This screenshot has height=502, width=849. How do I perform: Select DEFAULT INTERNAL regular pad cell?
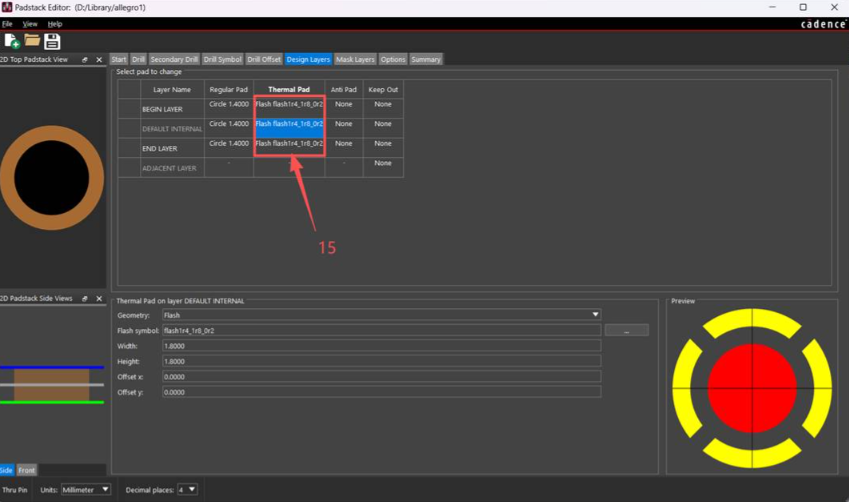(x=228, y=128)
